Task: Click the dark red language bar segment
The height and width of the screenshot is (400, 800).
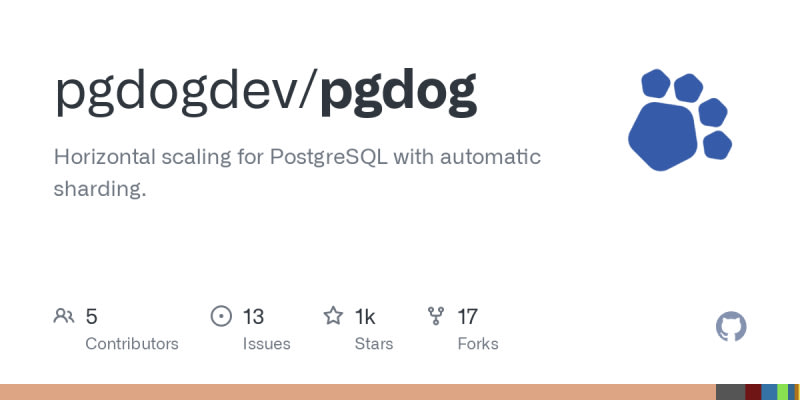Action: pyautogui.click(x=753, y=392)
